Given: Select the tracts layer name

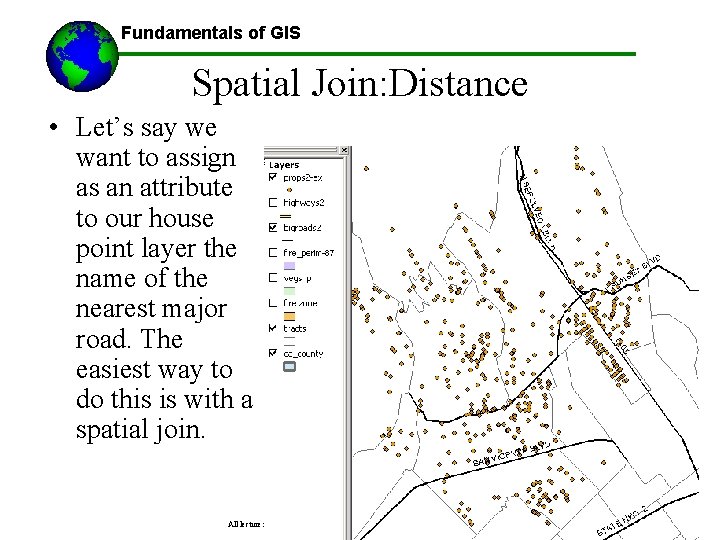Looking at the screenshot, I should [x=295, y=328].
